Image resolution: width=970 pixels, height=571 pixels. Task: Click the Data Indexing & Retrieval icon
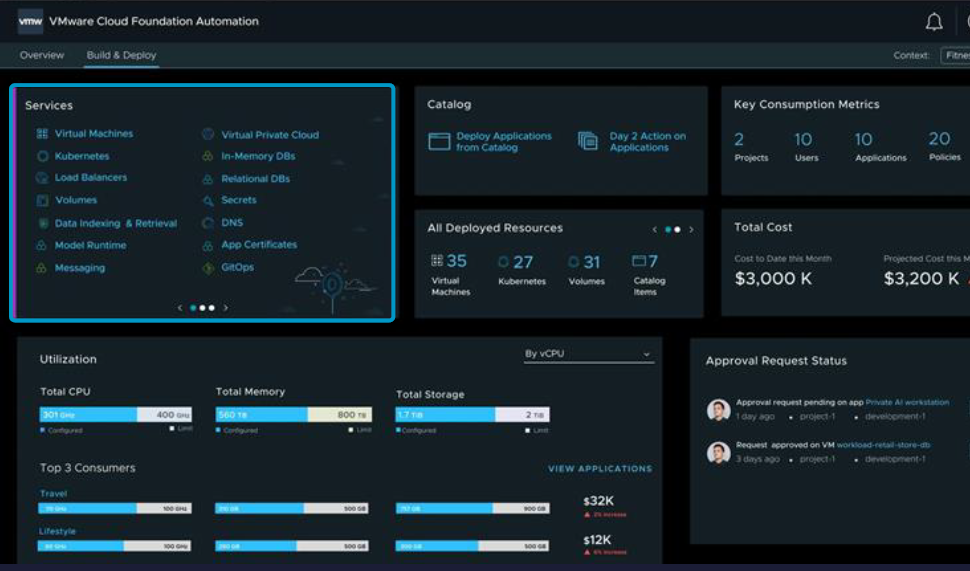point(42,223)
